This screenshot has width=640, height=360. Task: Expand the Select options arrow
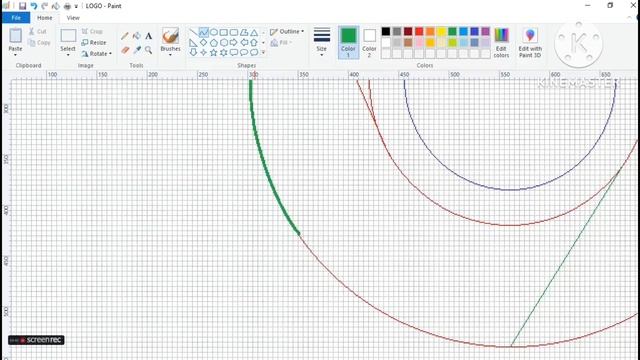(x=68, y=55)
